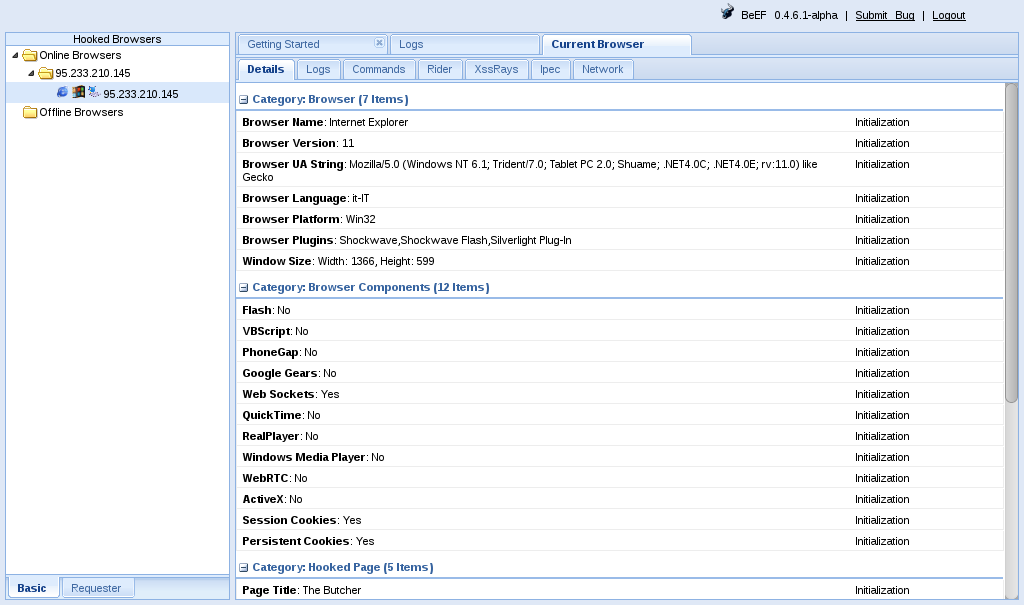
Task: Click the Submit Bug link
Action: [885, 15]
